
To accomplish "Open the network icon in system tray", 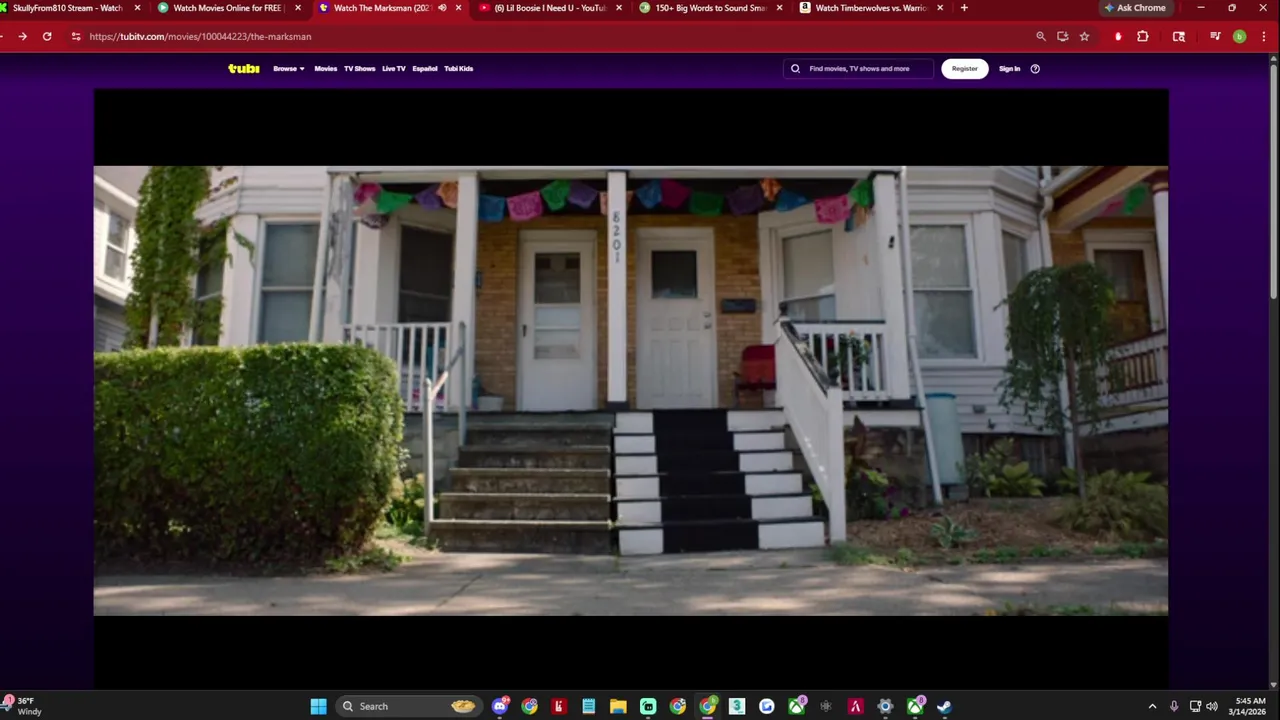I will tap(1195, 707).
